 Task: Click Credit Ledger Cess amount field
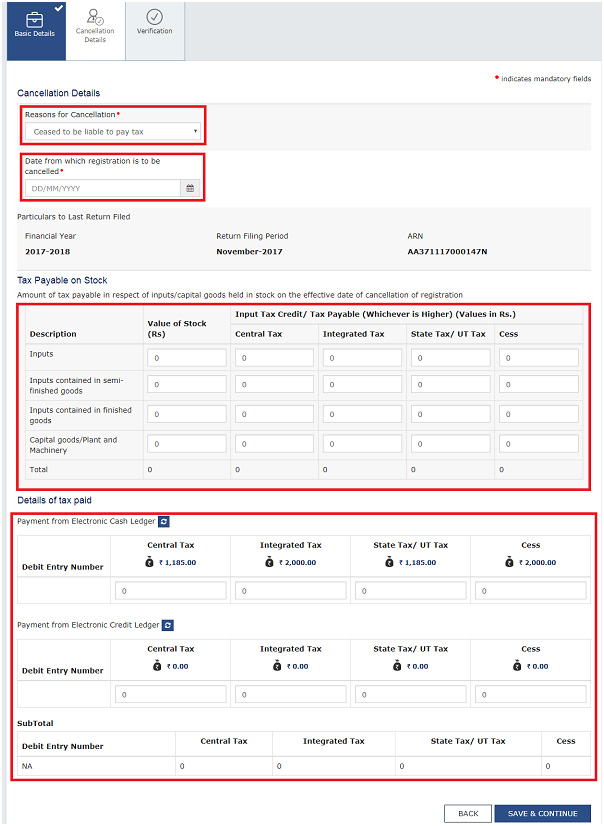531,694
